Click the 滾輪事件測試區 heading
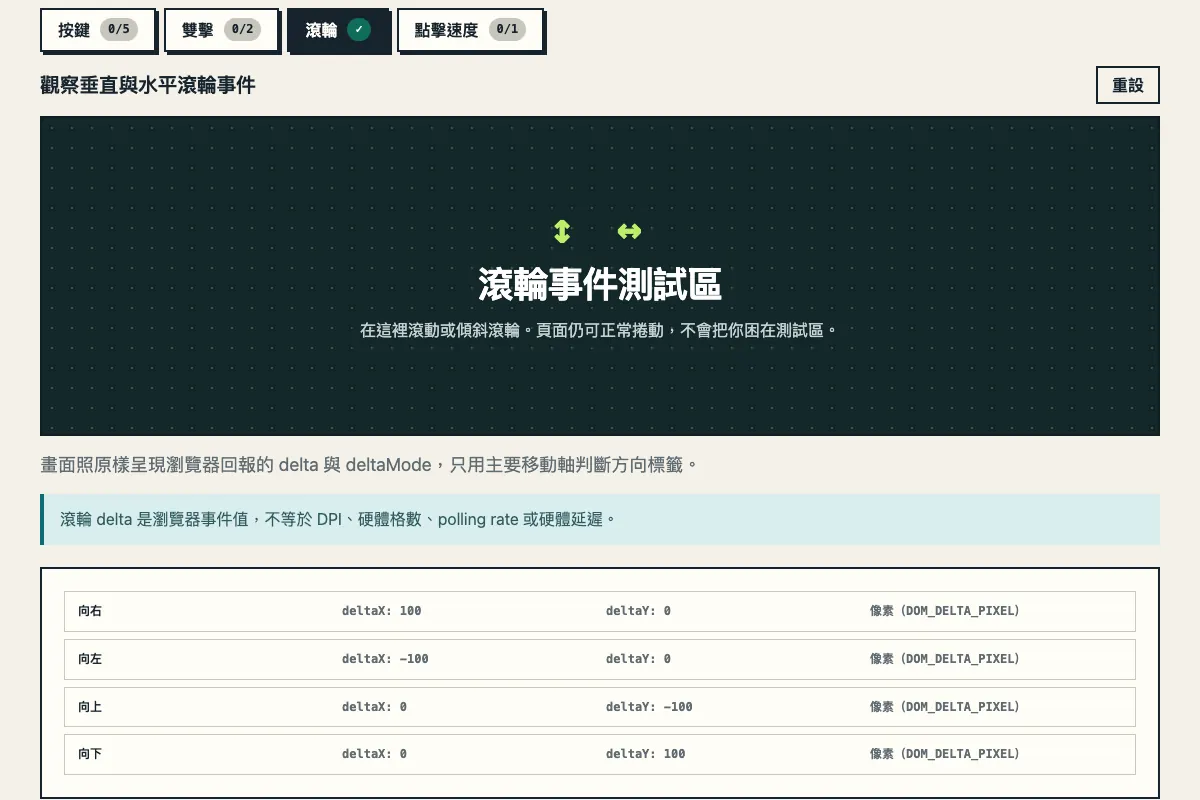This screenshot has width=1200, height=800. tap(600, 285)
